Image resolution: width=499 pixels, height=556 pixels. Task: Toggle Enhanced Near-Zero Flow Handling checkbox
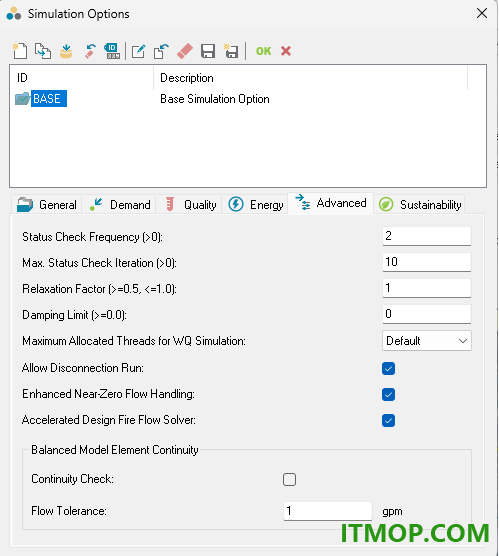point(388,394)
